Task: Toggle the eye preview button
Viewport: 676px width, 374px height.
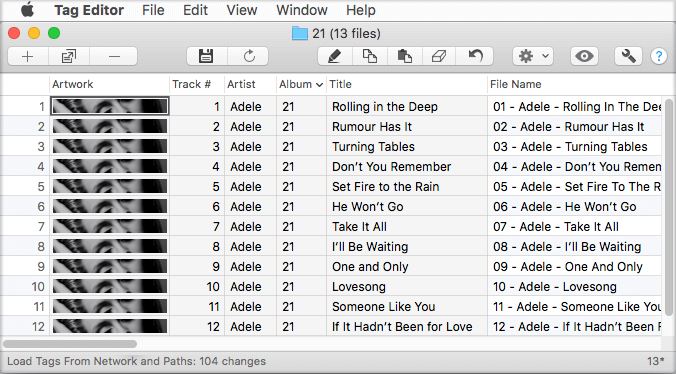Action: tap(584, 56)
